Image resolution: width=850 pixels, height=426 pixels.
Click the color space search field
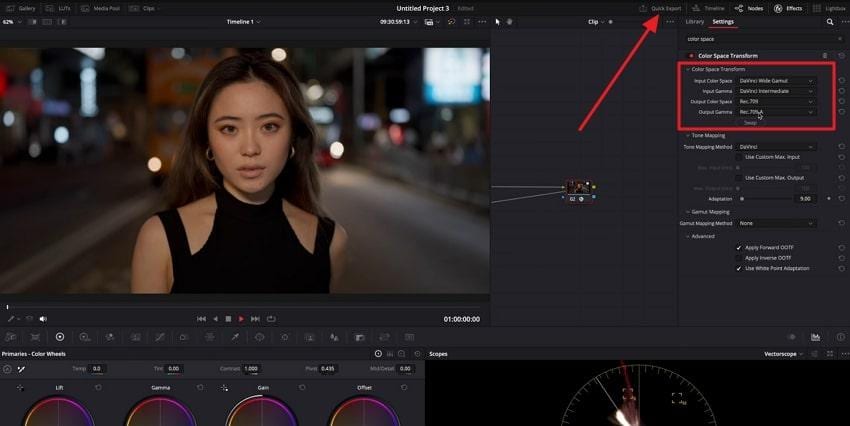click(x=762, y=39)
